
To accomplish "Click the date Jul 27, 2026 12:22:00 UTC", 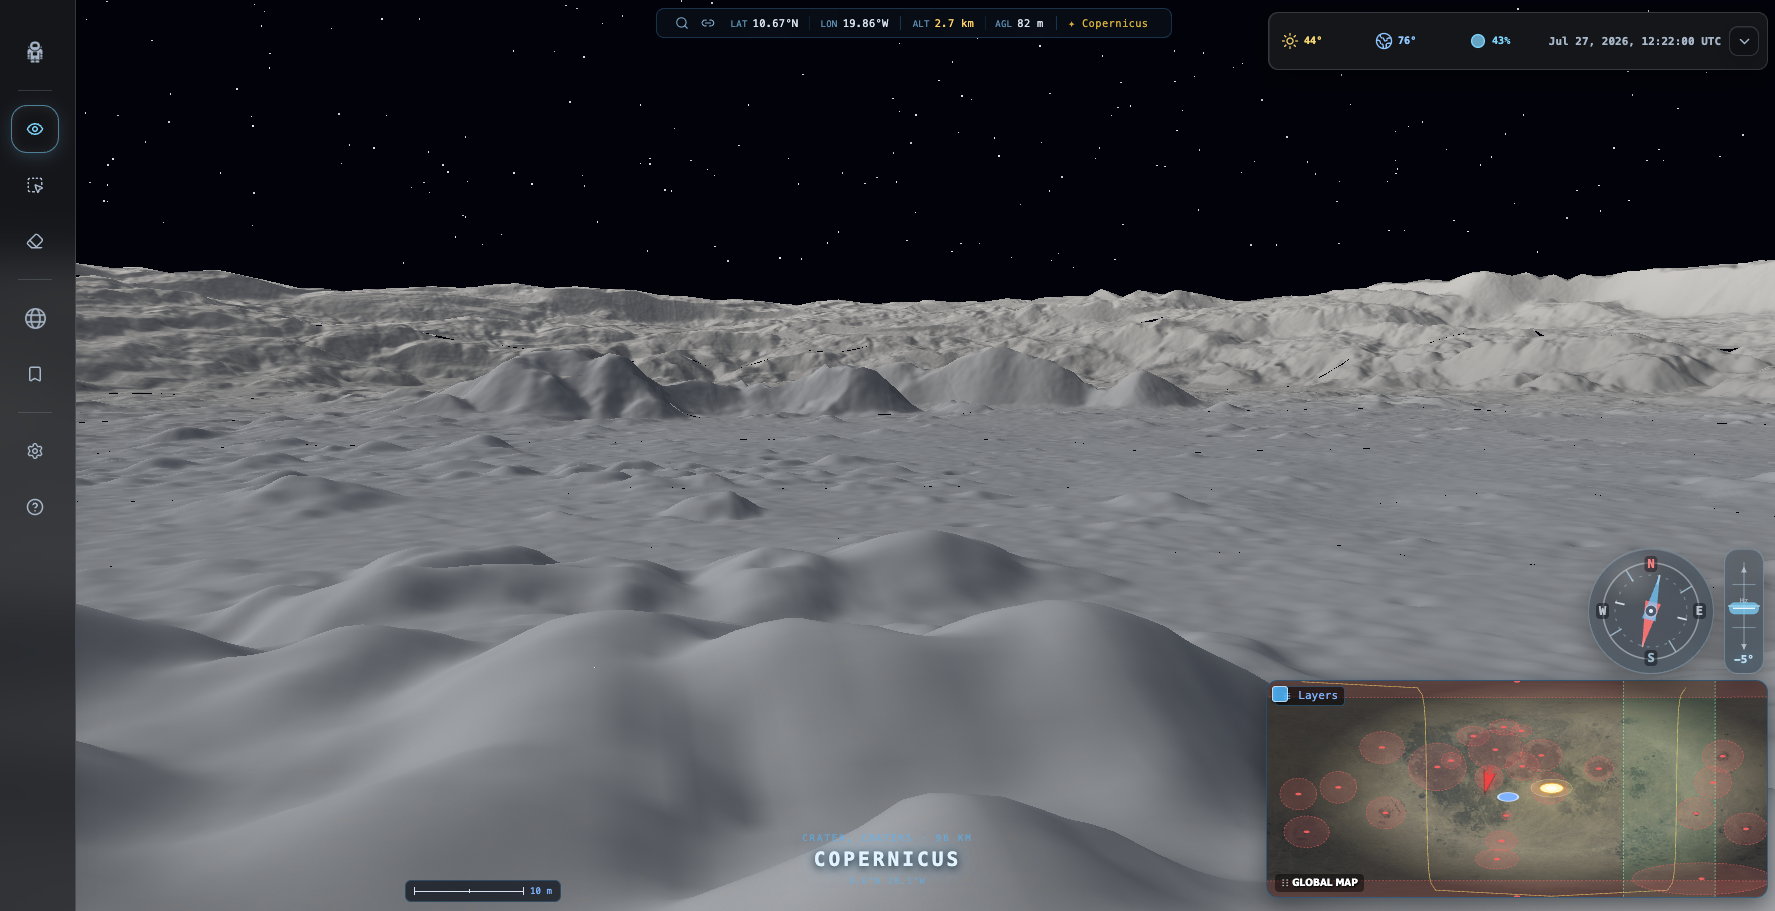I will [x=1635, y=41].
